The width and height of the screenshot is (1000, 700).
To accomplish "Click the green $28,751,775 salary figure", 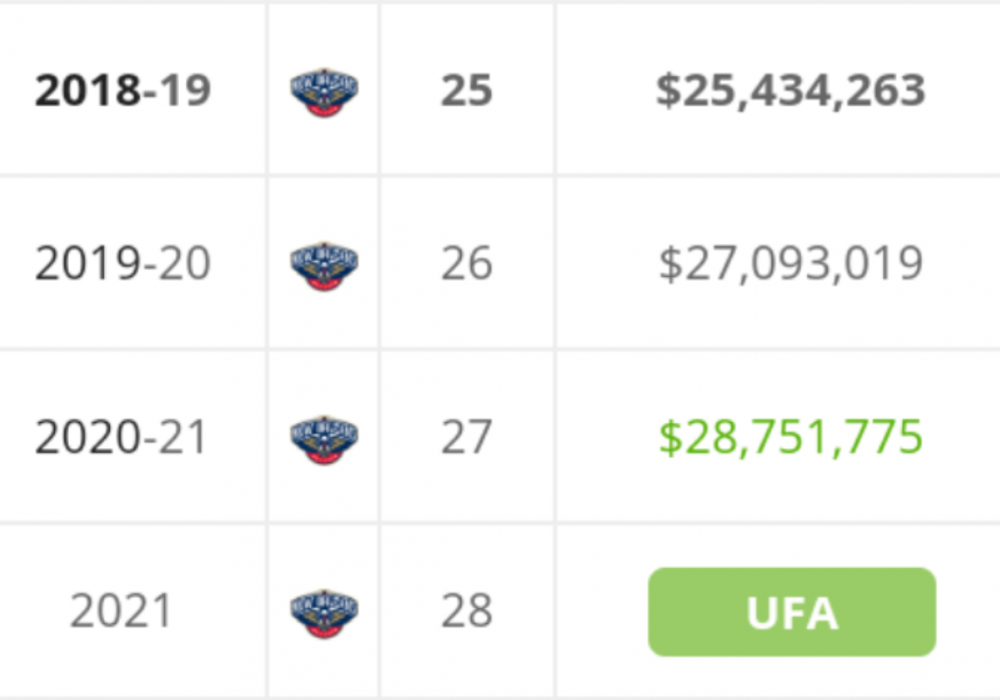I will (x=790, y=438).
